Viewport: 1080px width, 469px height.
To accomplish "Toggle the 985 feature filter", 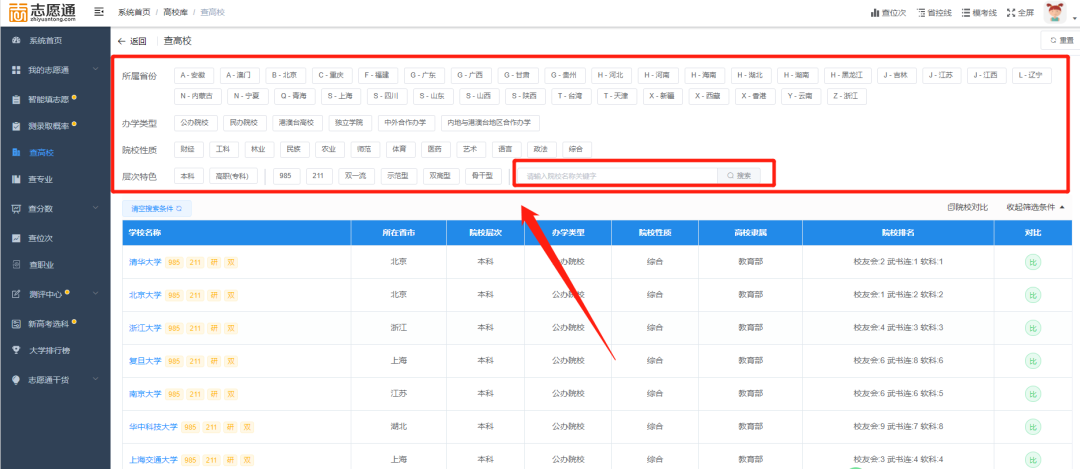I will point(285,176).
